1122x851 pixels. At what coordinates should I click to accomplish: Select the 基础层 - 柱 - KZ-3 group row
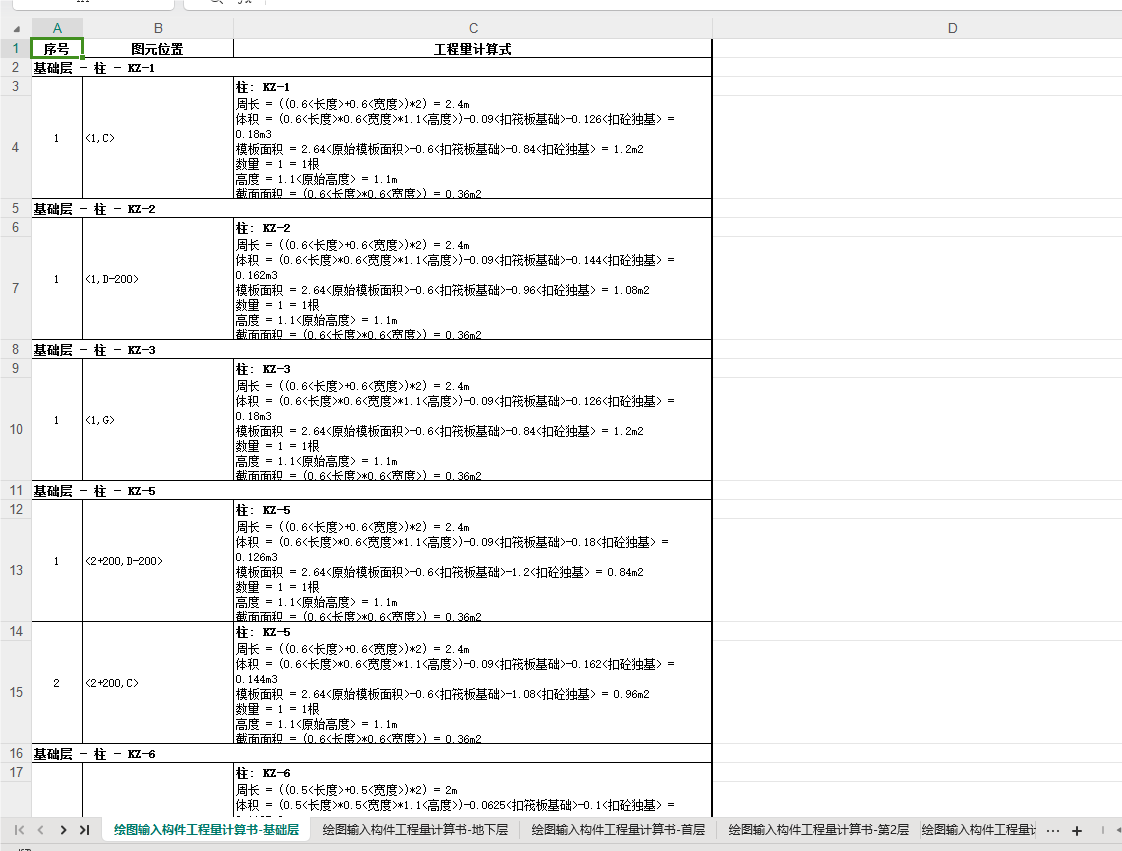coord(371,350)
